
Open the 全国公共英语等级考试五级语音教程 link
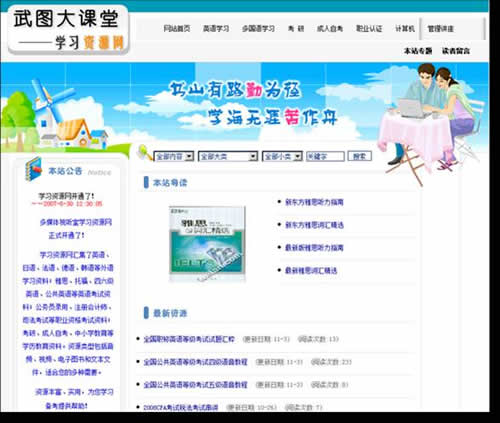tap(195, 385)
